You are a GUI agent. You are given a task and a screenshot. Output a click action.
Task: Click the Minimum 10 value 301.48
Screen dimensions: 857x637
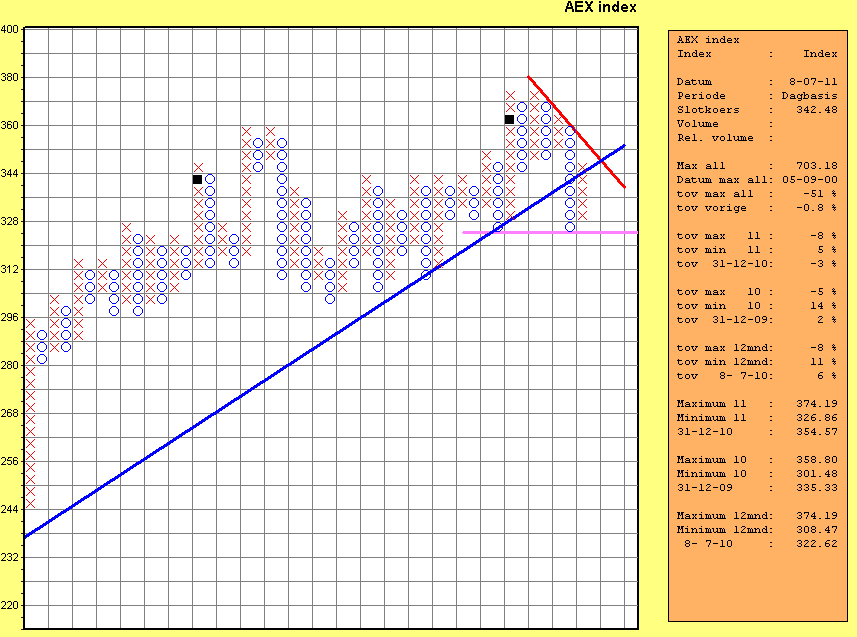point(816,474)
